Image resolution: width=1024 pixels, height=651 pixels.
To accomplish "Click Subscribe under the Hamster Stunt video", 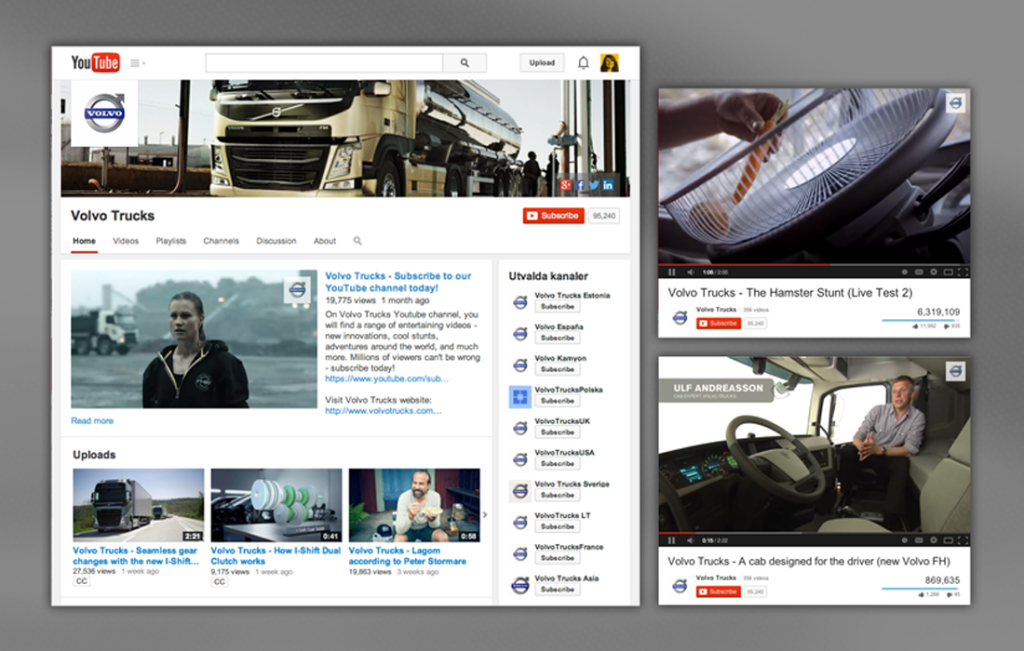I will (x=718, y=323).
